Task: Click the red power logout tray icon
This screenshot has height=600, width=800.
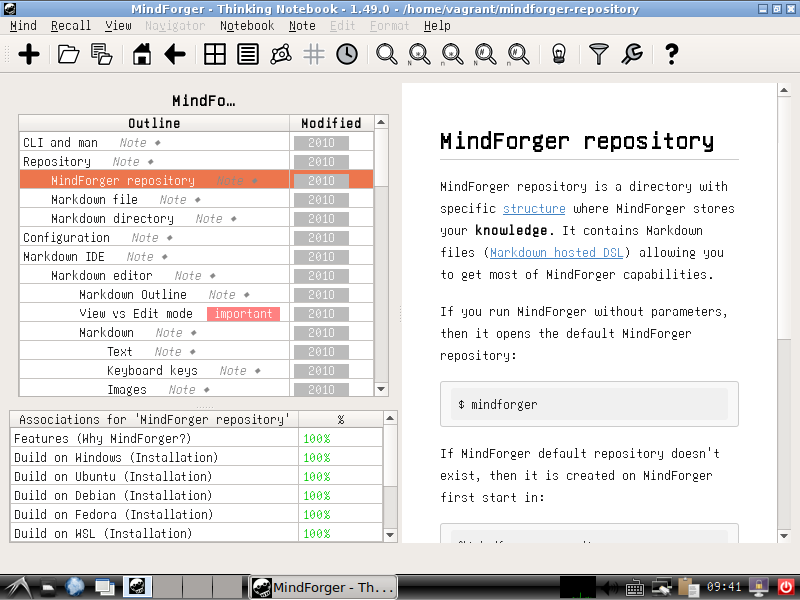Action: pyautogui.click(x=786, y=588)
